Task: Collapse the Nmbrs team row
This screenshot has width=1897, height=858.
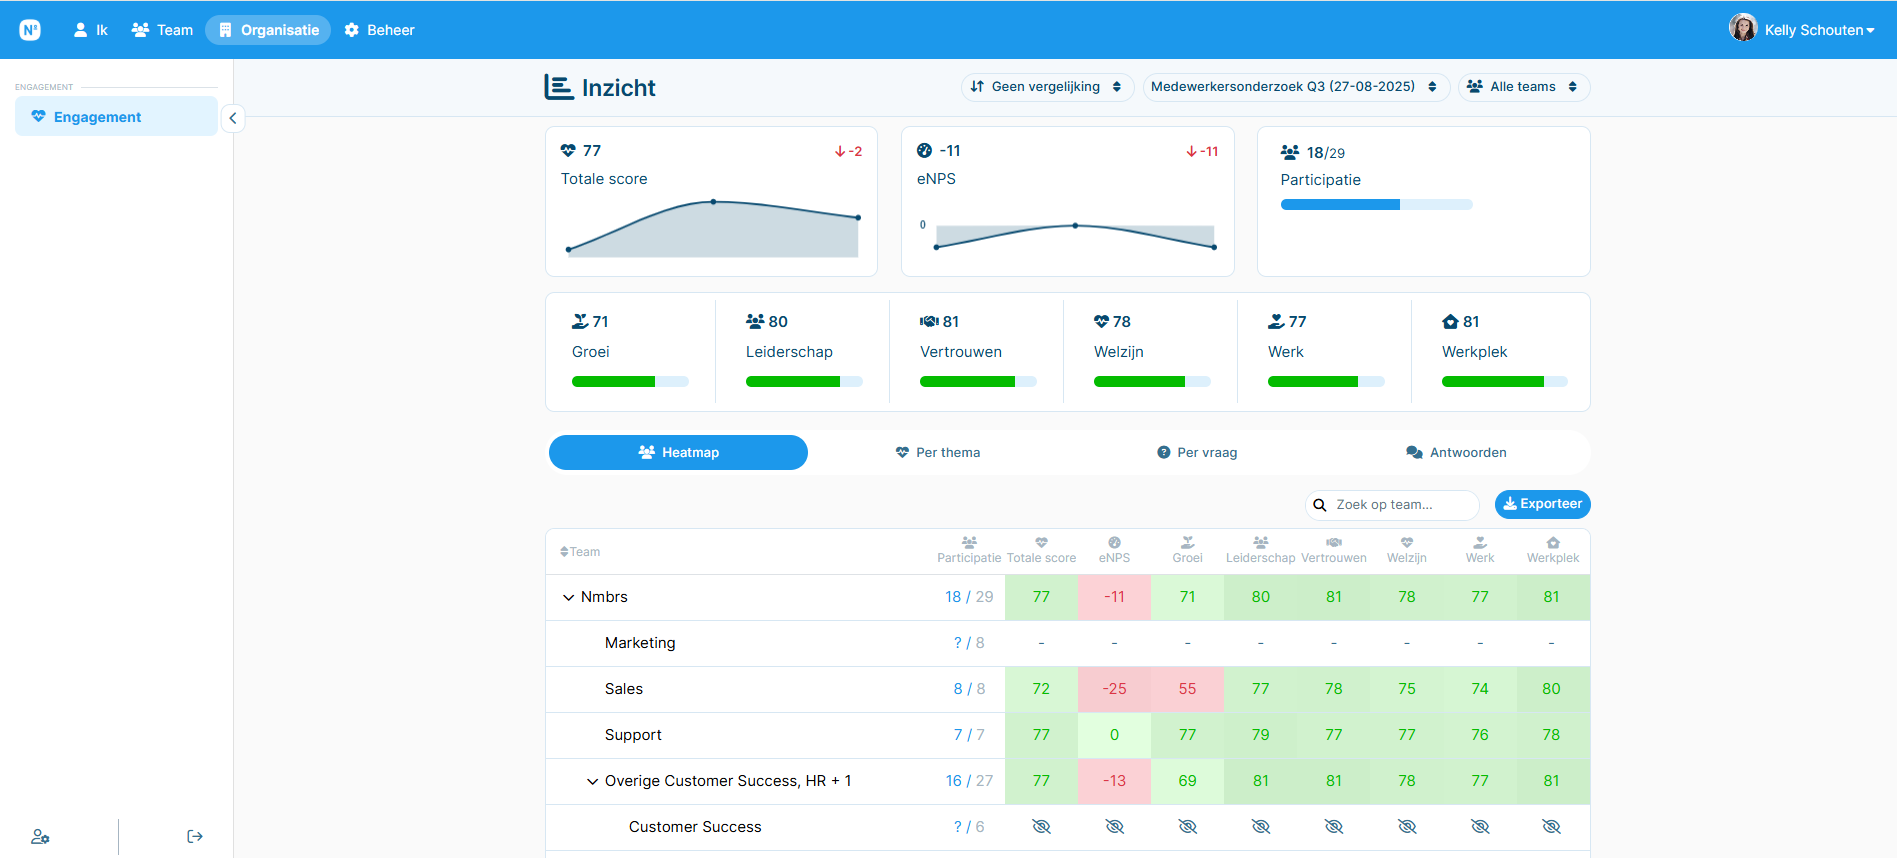Action: pos(568,597)
